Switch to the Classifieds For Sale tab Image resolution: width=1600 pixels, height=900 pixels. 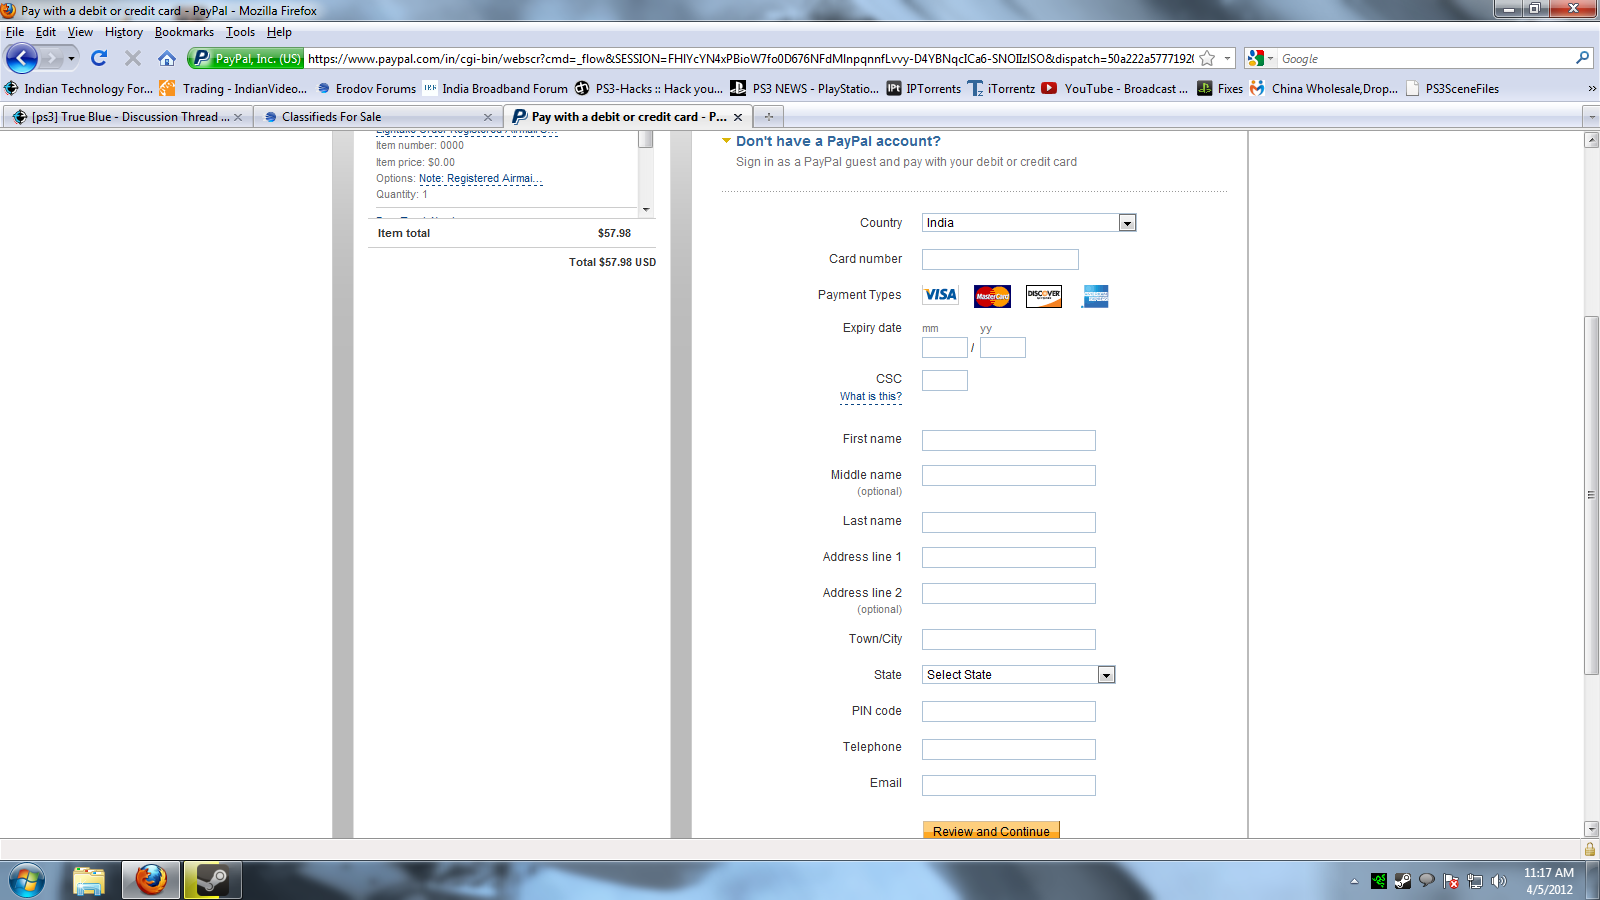[377, 116]
